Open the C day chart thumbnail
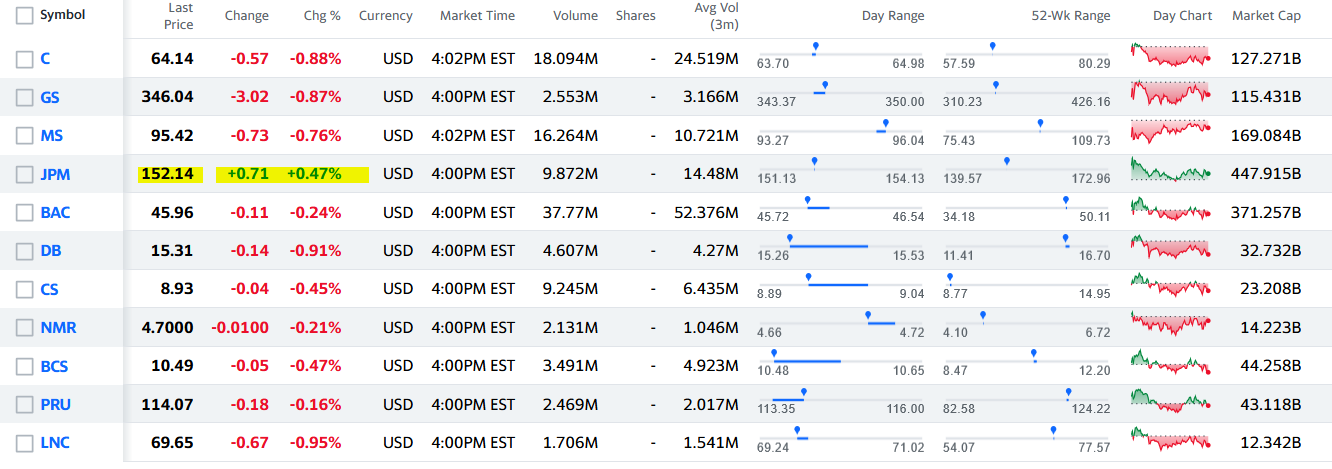 click(x=1170, y=54)
